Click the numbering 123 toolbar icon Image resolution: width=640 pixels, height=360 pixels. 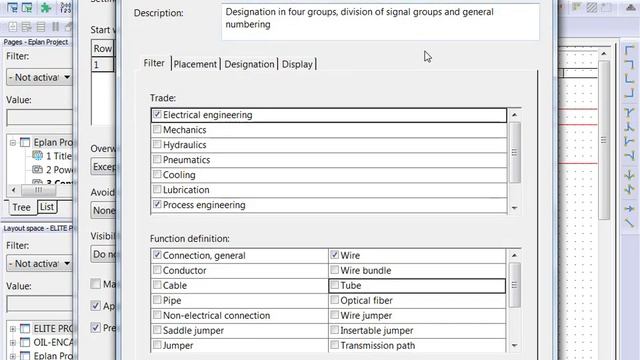click(65, 7)
